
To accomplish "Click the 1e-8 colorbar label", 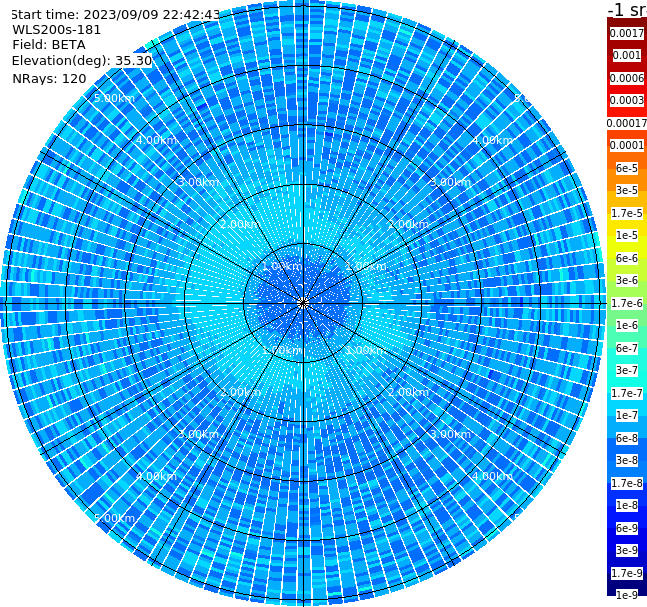I will (x=627, y=505).
